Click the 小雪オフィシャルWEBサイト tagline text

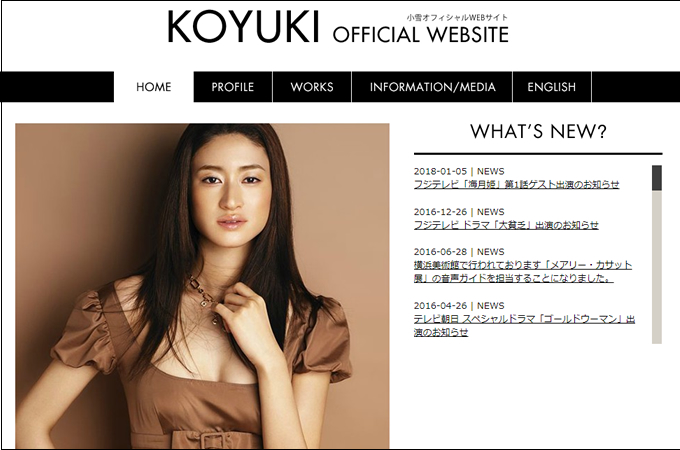[457, 17]
